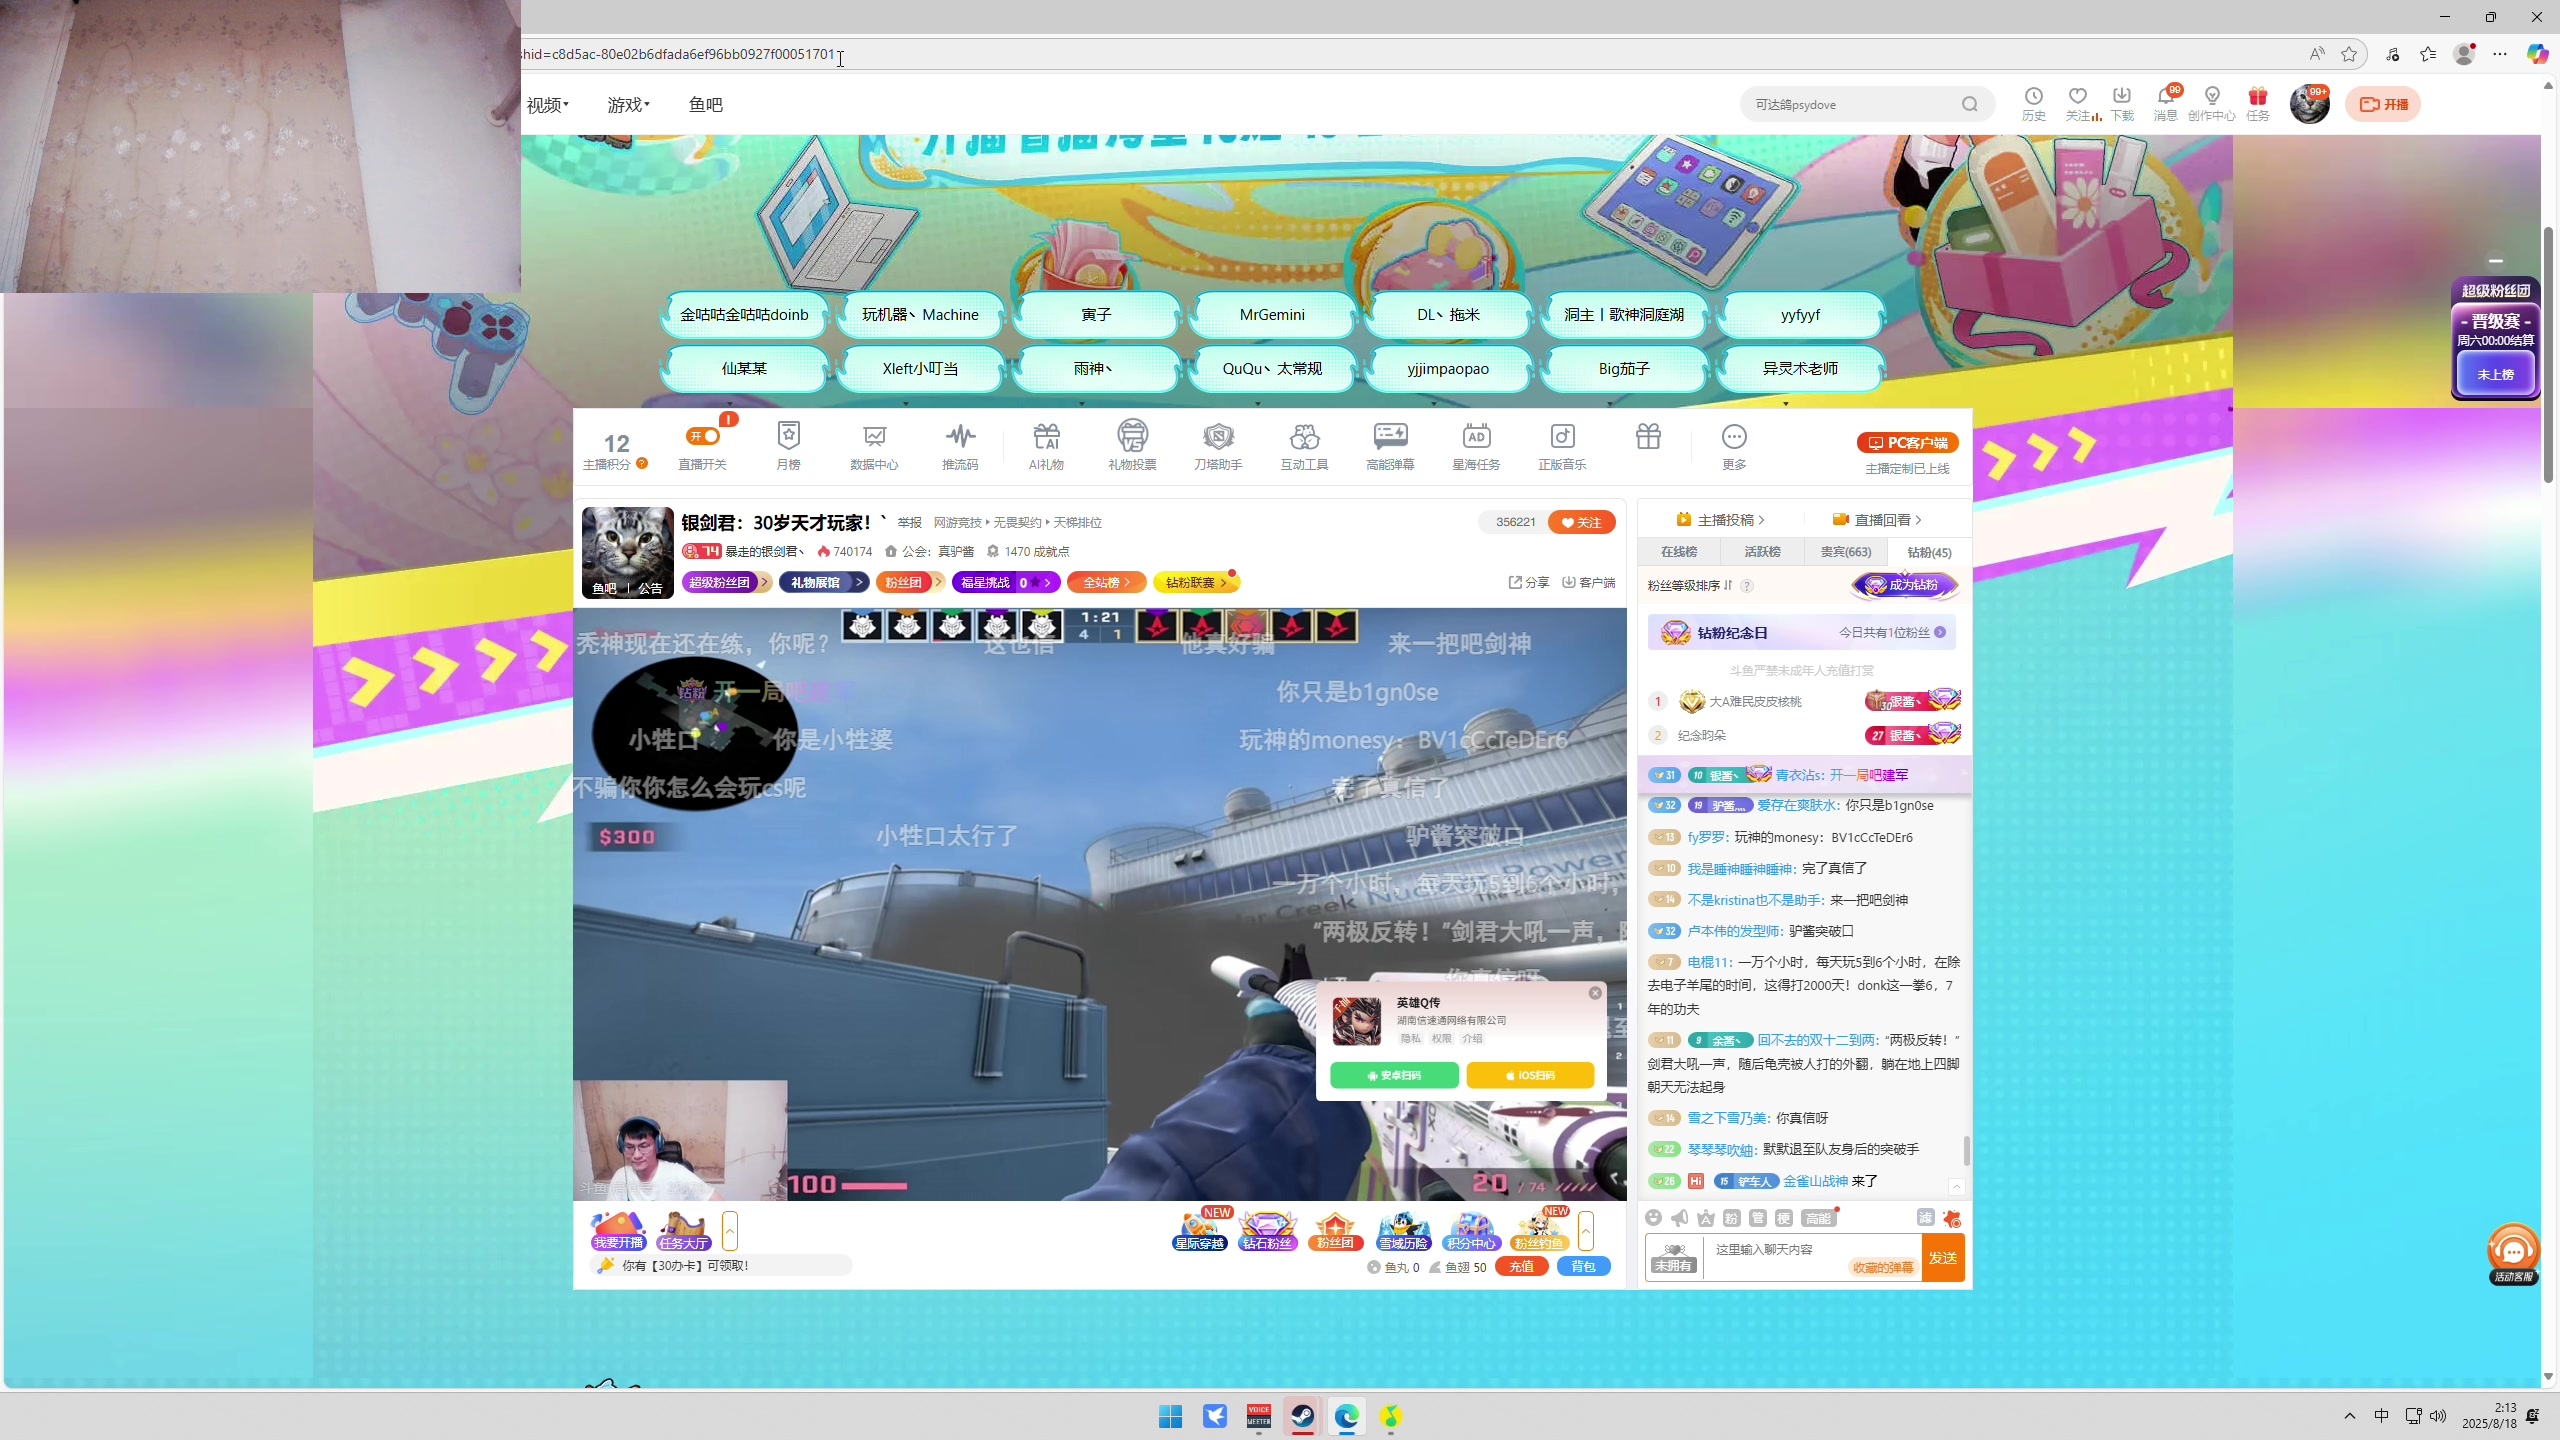Click the 开播 start streaming button

point(2383,104)
